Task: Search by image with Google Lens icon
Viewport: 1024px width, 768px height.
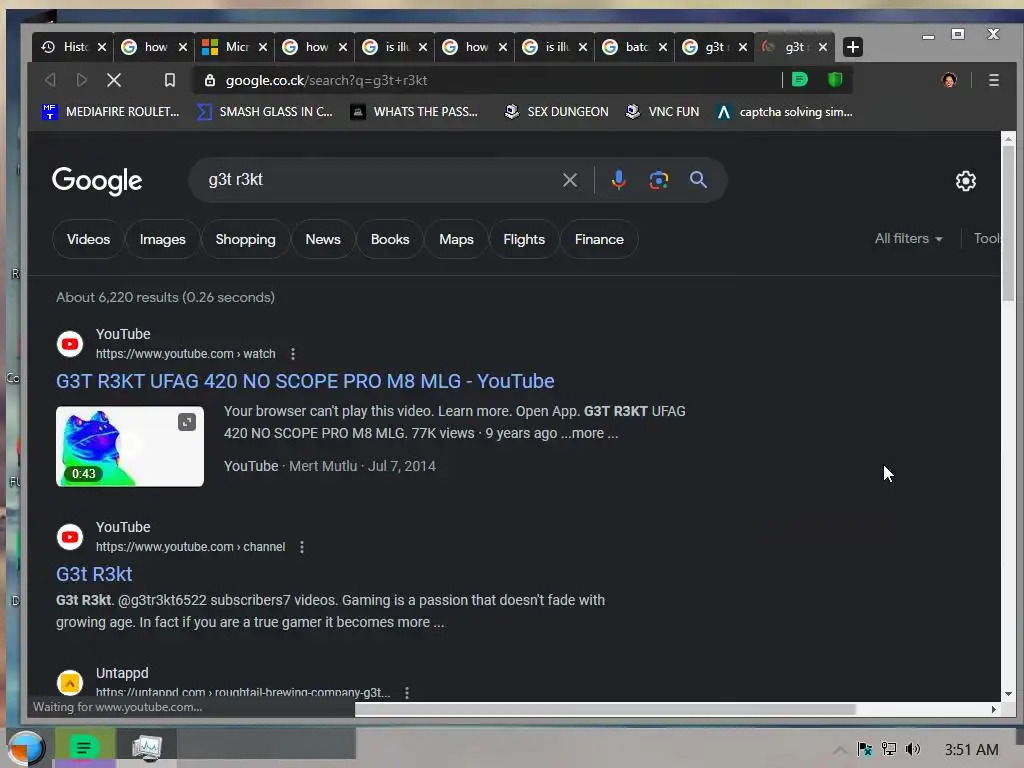Action: click(658, 180)
